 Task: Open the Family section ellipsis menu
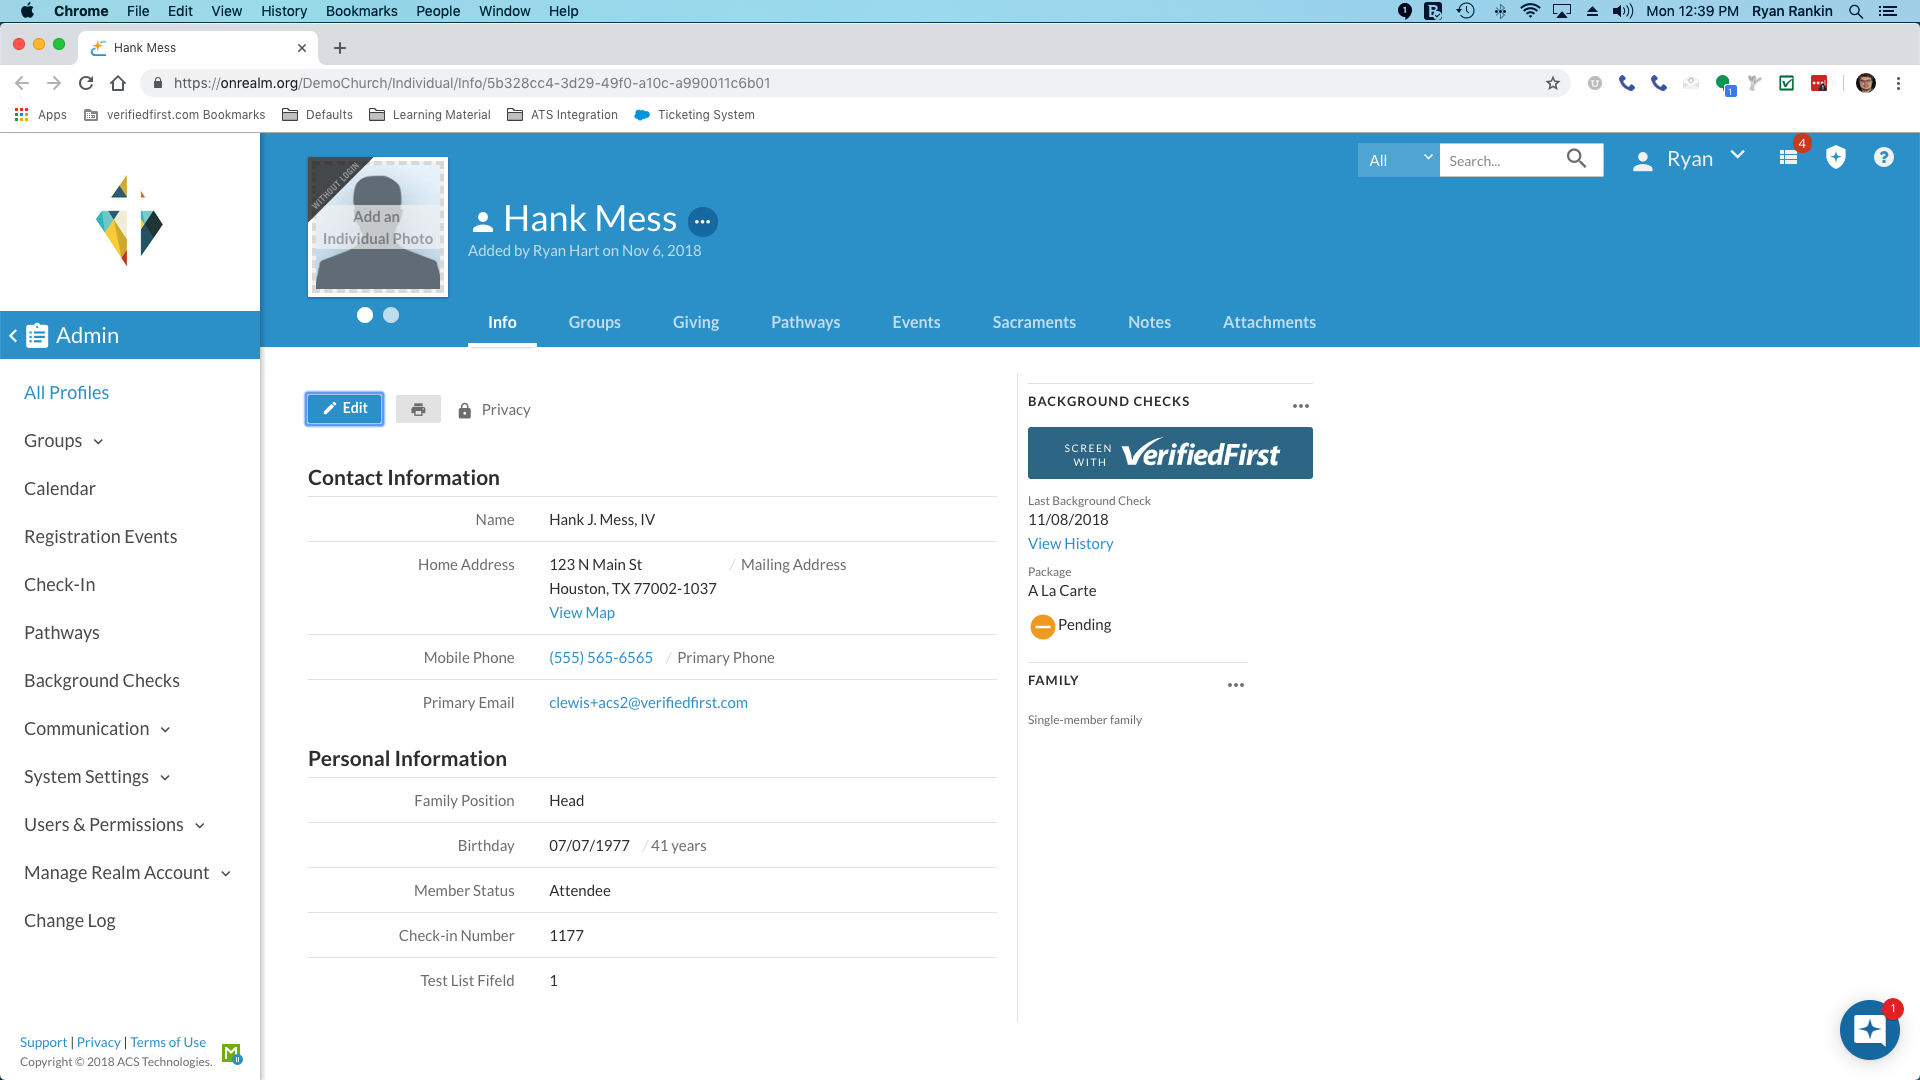pos(1235,685)
